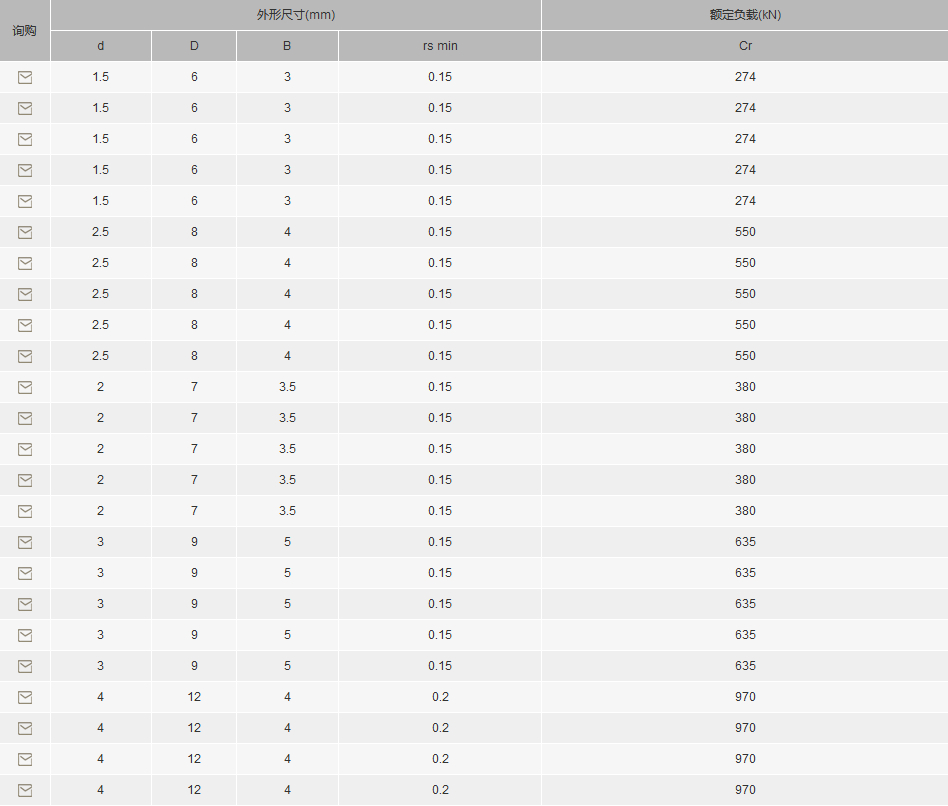The image size is (948, 806).
Task: Click the inquiry envelope in the first d 1.5 row
Action: pos(25,77)
